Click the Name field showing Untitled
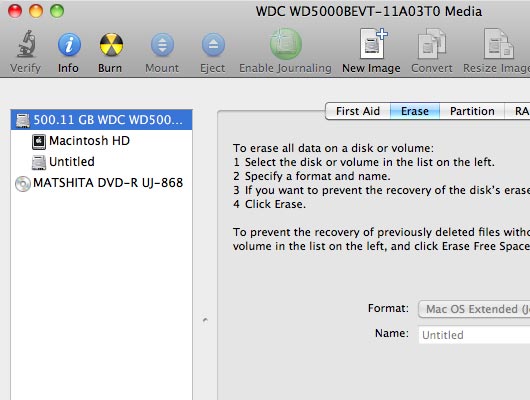This screenshot has height=400, width=530. (474, 335)
